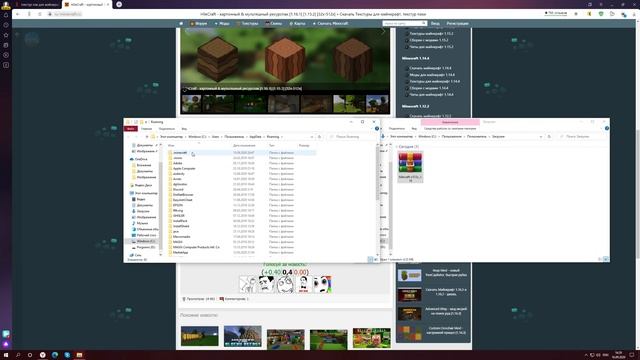The width and height of the screenshot is (640, 360).
Task: Select Загрузки in Roaming navigation pane
Action: coord(143,211)
